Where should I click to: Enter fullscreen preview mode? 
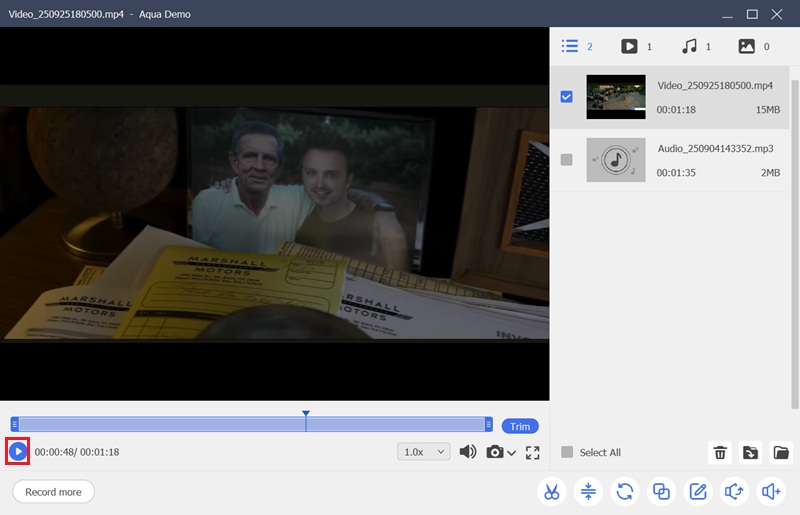(x=533, y=452)
